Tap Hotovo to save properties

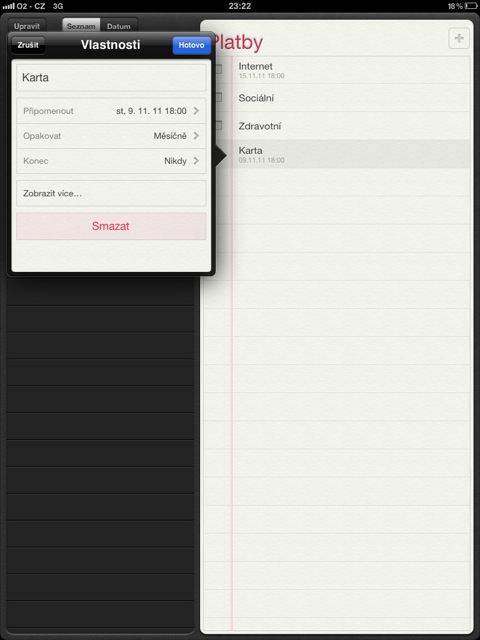tap(191, 45)
